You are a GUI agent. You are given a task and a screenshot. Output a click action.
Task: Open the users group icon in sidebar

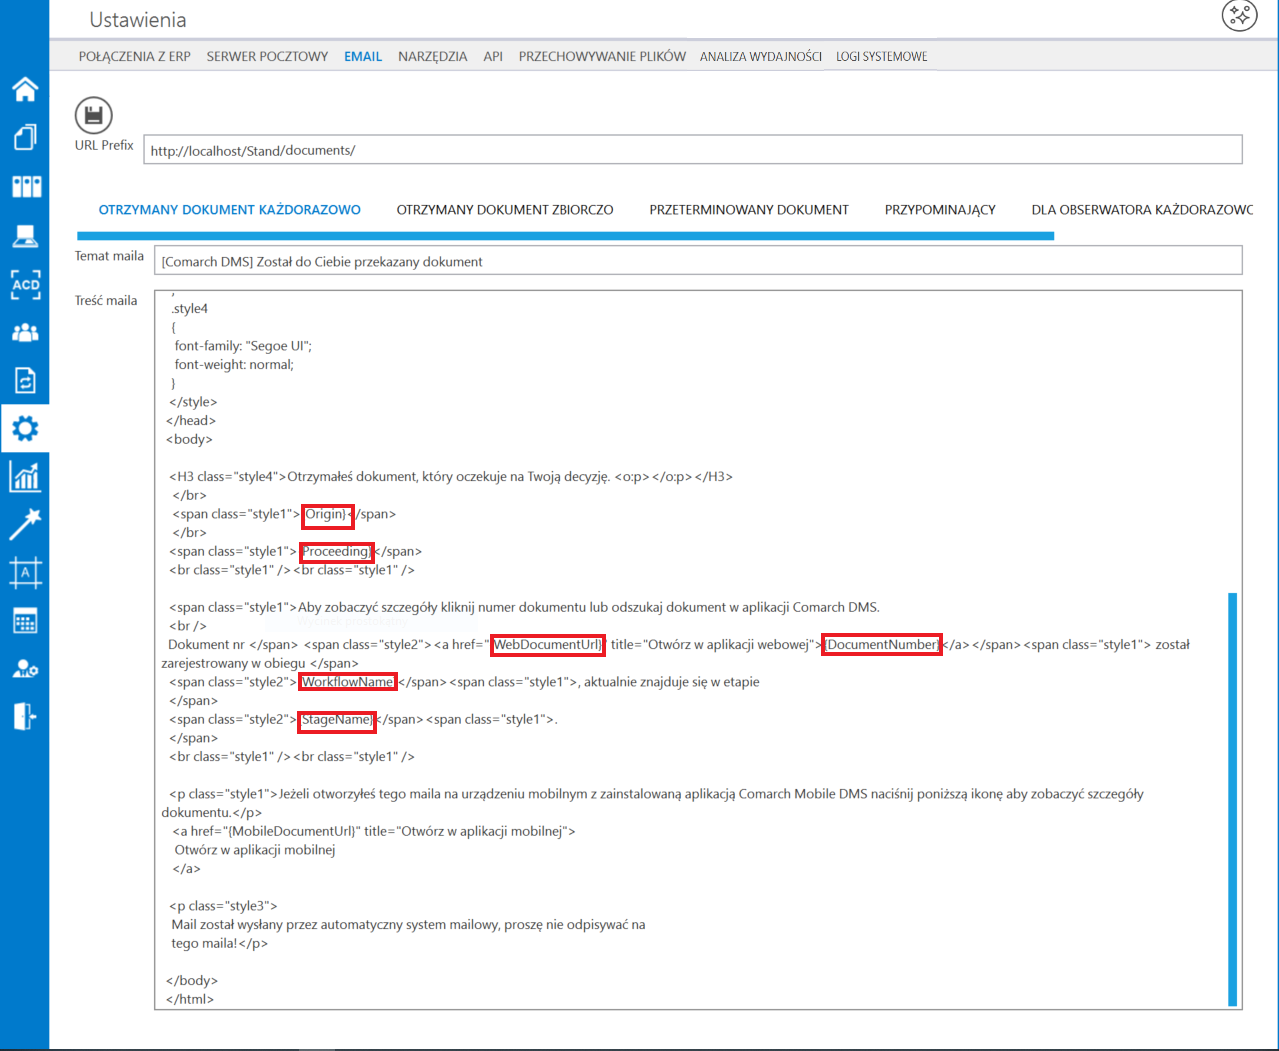point(25,332)
